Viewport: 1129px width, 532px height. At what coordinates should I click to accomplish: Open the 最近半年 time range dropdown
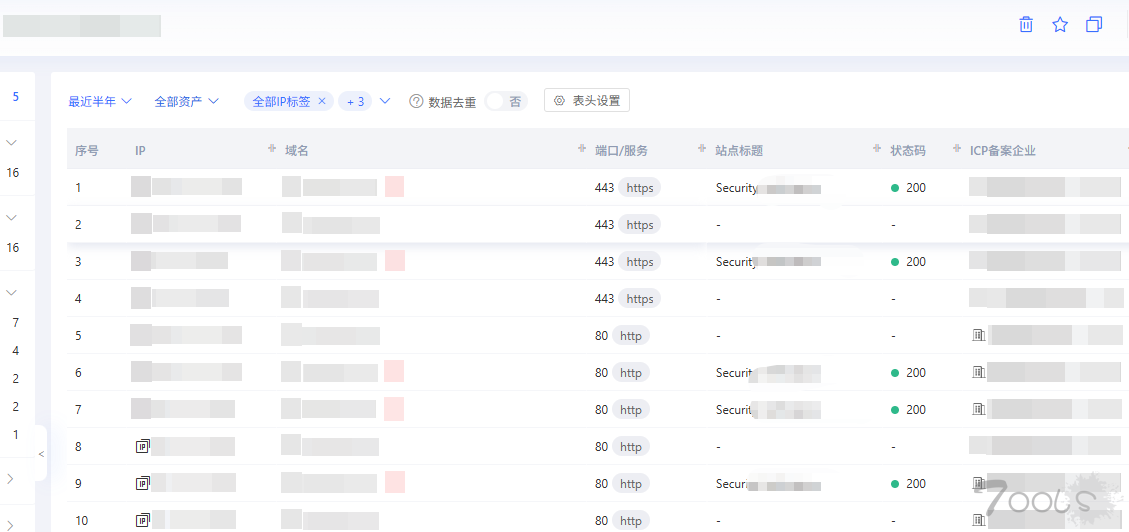100,102
